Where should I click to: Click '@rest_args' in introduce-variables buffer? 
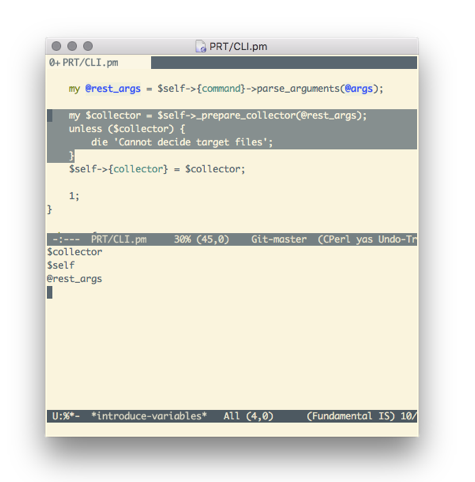pyautogui.click(x=74, y=279)
